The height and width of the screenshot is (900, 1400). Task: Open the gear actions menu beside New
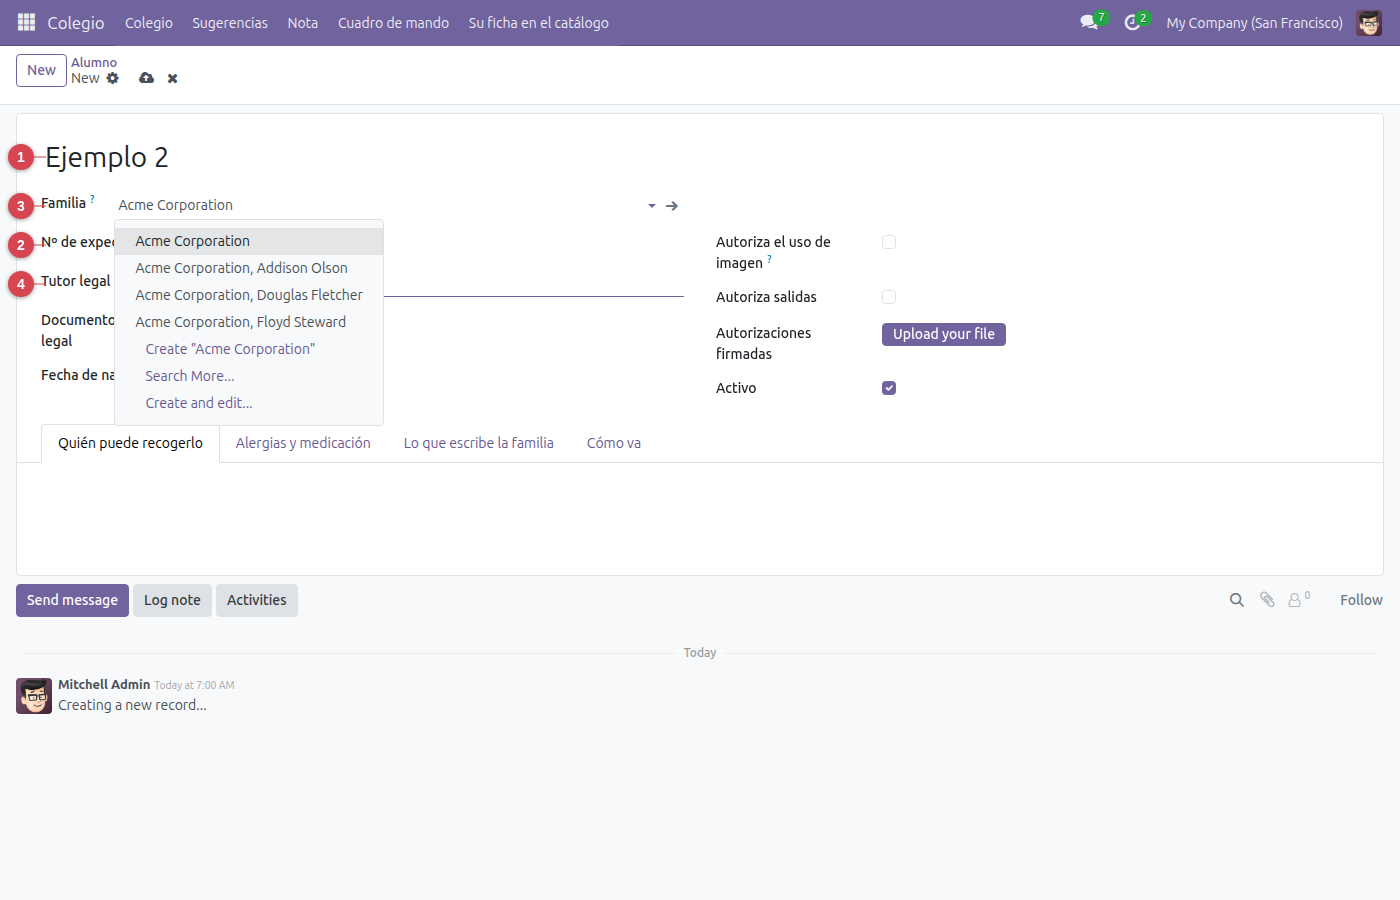(112, 78)
